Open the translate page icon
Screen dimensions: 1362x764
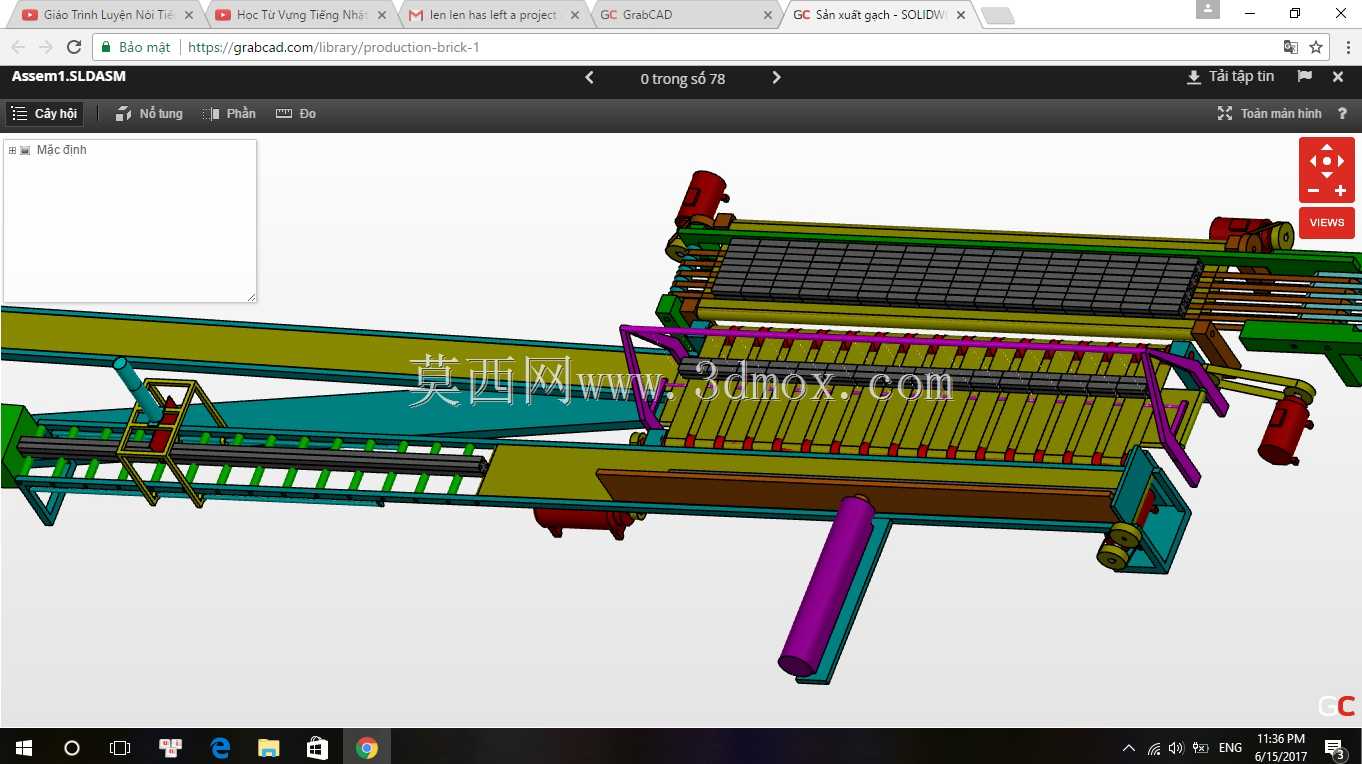pos(1291,47)
